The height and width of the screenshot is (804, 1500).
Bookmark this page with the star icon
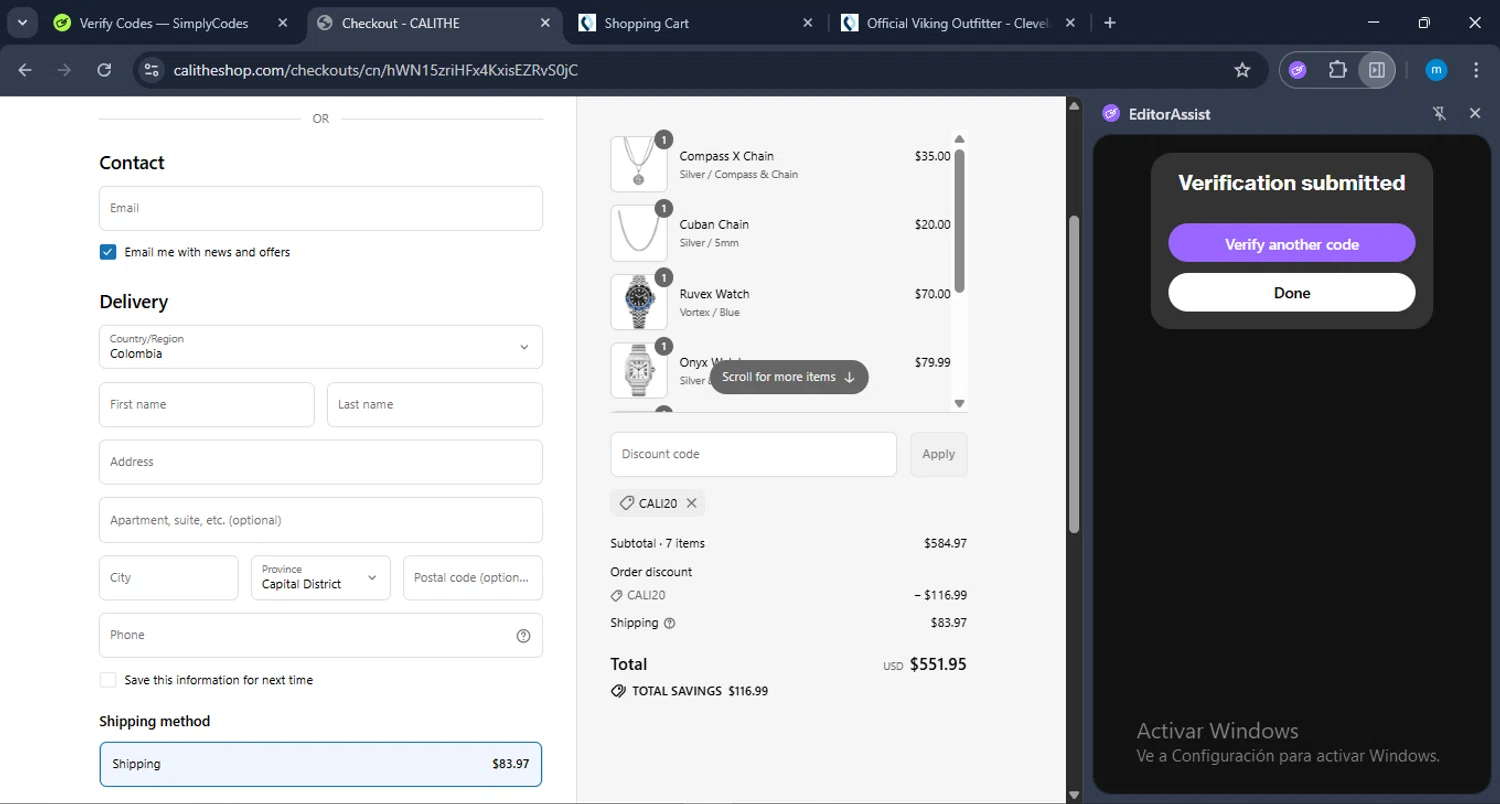pos(1242,70)
